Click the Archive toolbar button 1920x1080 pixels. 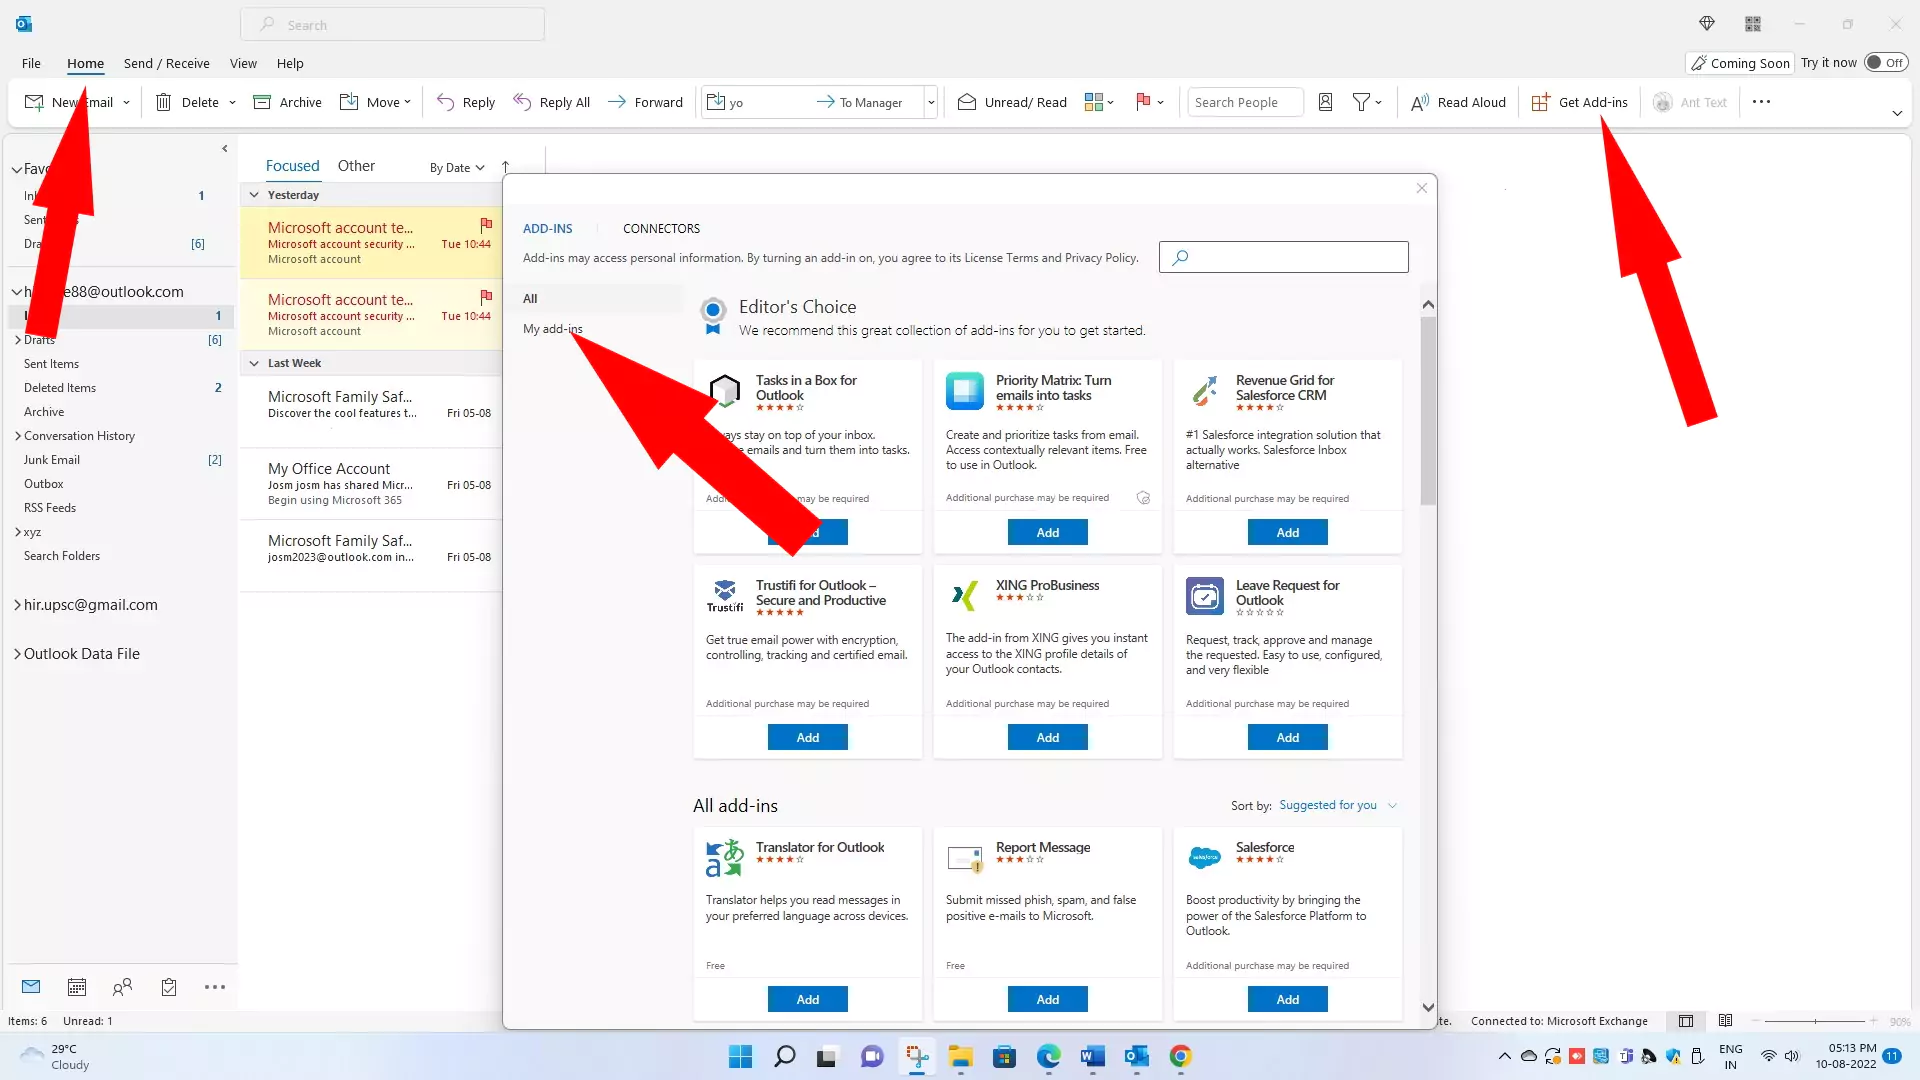[287, 102]
